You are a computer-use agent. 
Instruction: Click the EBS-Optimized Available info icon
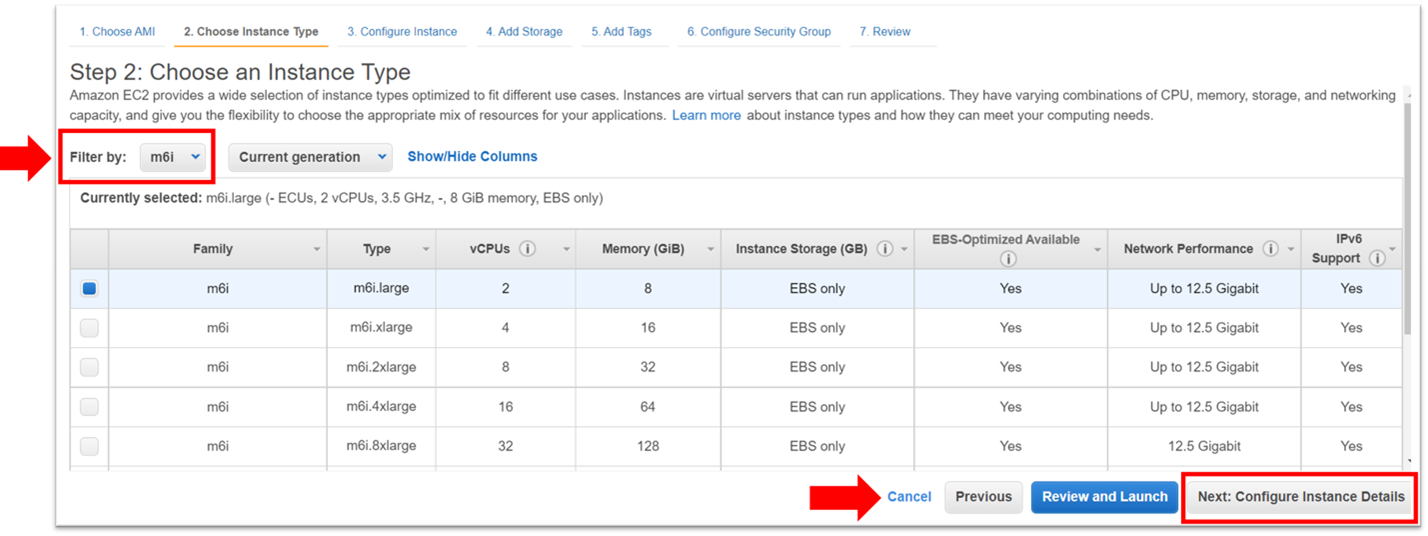[x=1008, y=259]
